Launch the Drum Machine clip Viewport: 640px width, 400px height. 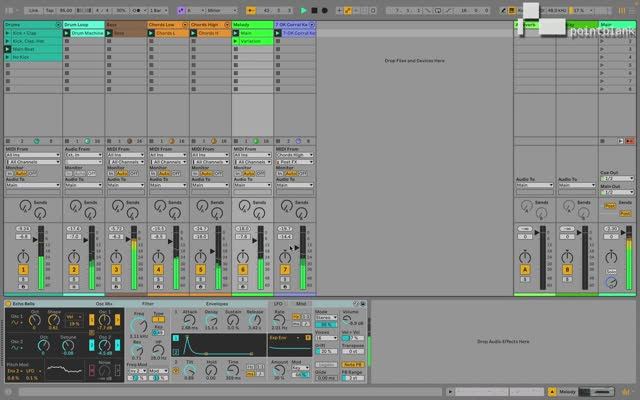click(x=67, y=33)
